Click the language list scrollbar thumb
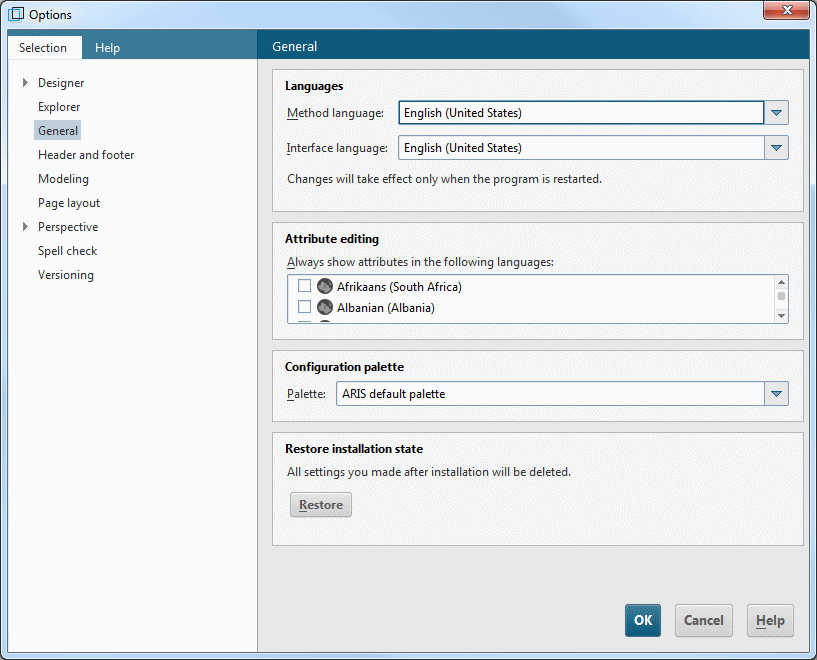 coord(781,296)
